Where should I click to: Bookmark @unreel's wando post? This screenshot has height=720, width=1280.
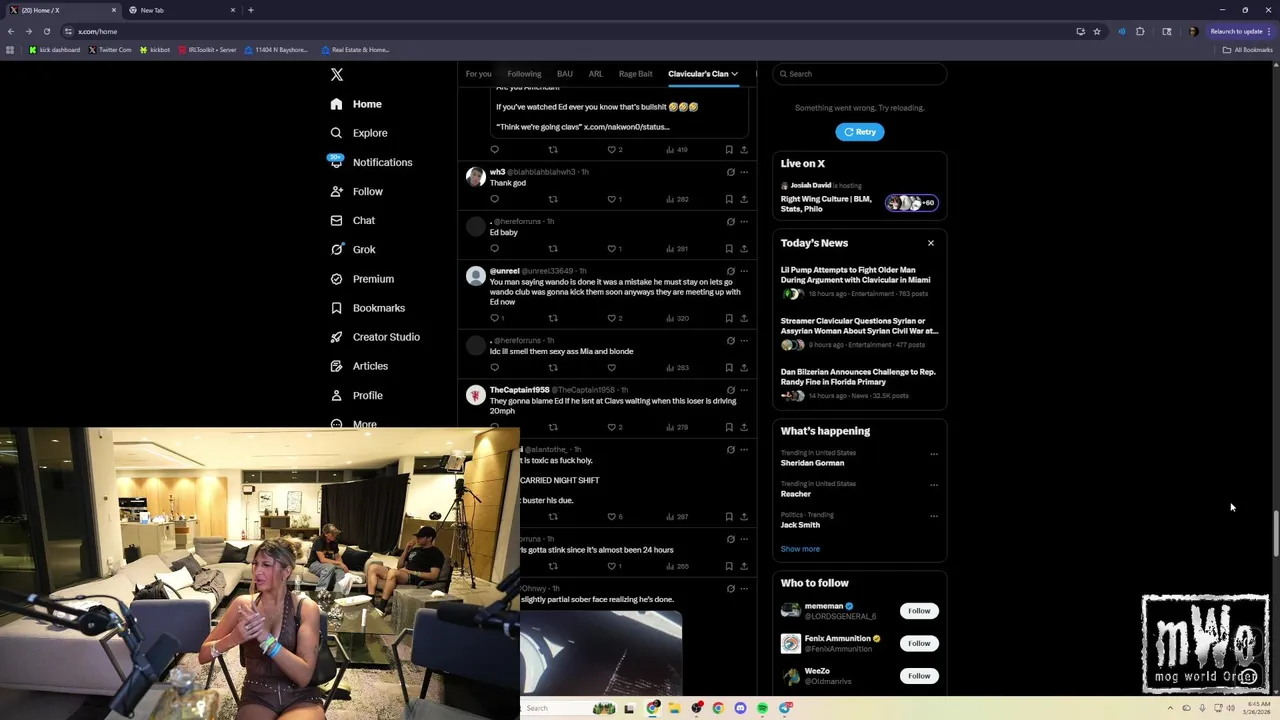point(728,318)
